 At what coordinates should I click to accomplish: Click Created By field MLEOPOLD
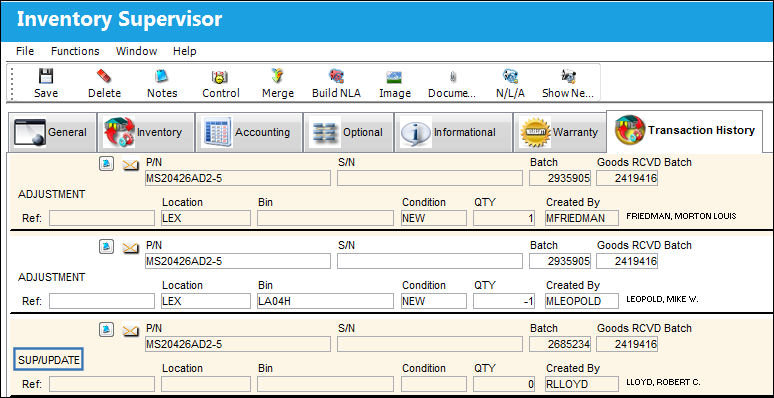pyautogui.click(x=581, y=301)
